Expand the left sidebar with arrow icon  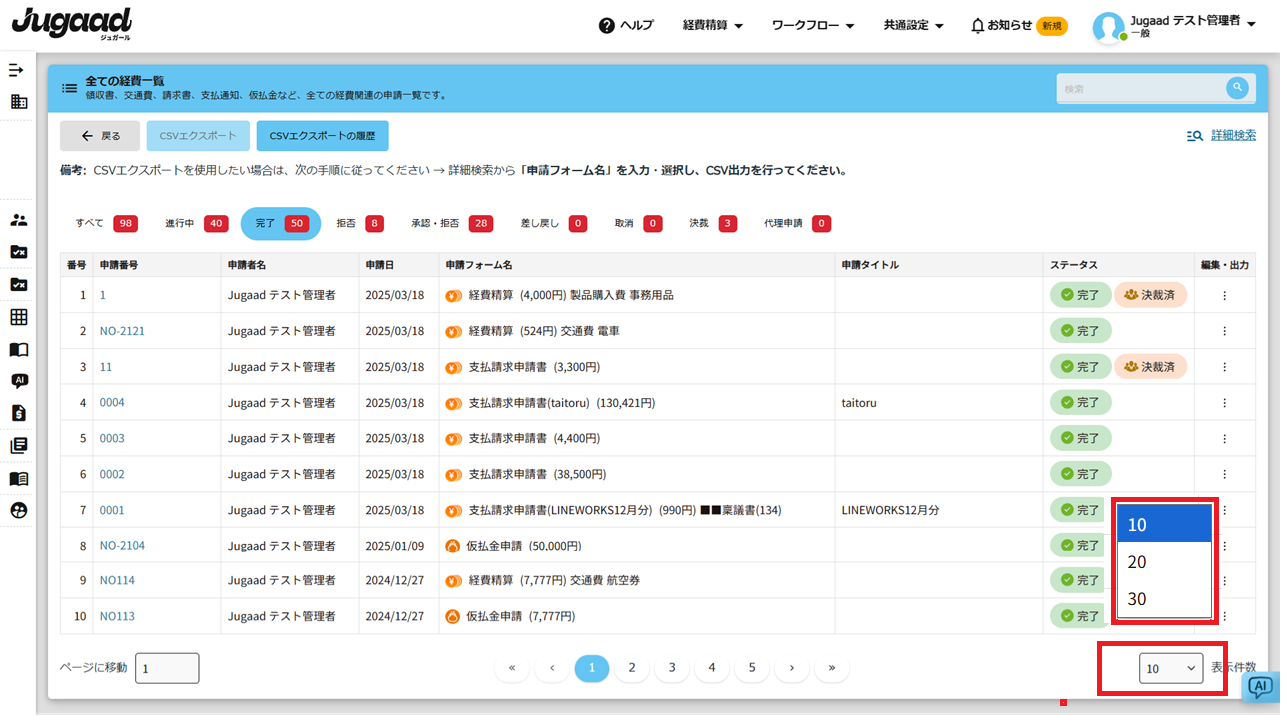click(16, 70)
